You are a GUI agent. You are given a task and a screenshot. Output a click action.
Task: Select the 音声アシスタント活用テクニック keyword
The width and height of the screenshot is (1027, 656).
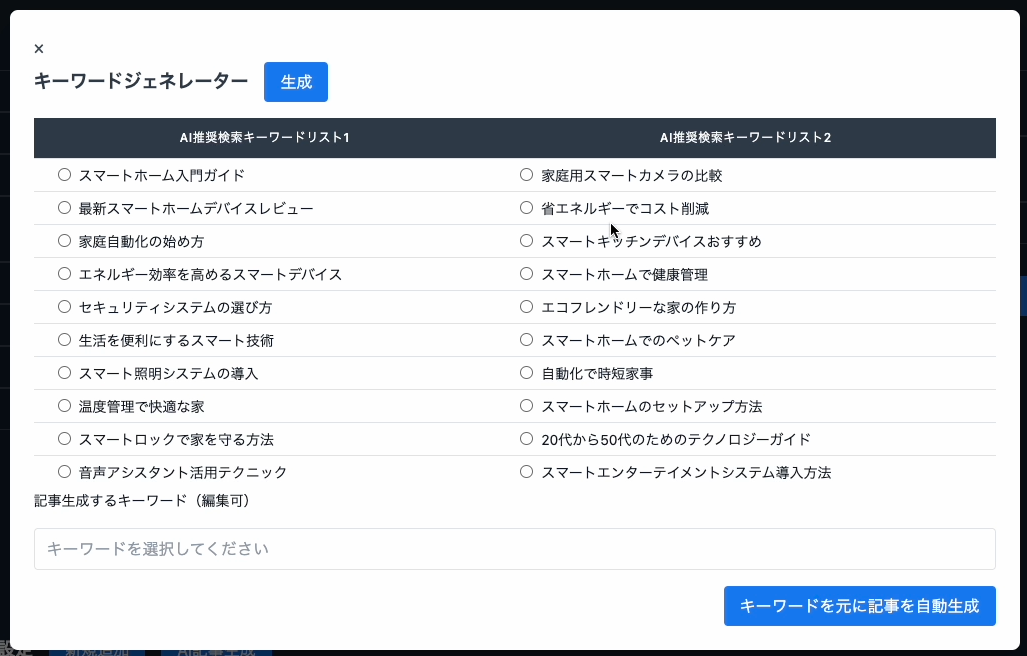64,471
